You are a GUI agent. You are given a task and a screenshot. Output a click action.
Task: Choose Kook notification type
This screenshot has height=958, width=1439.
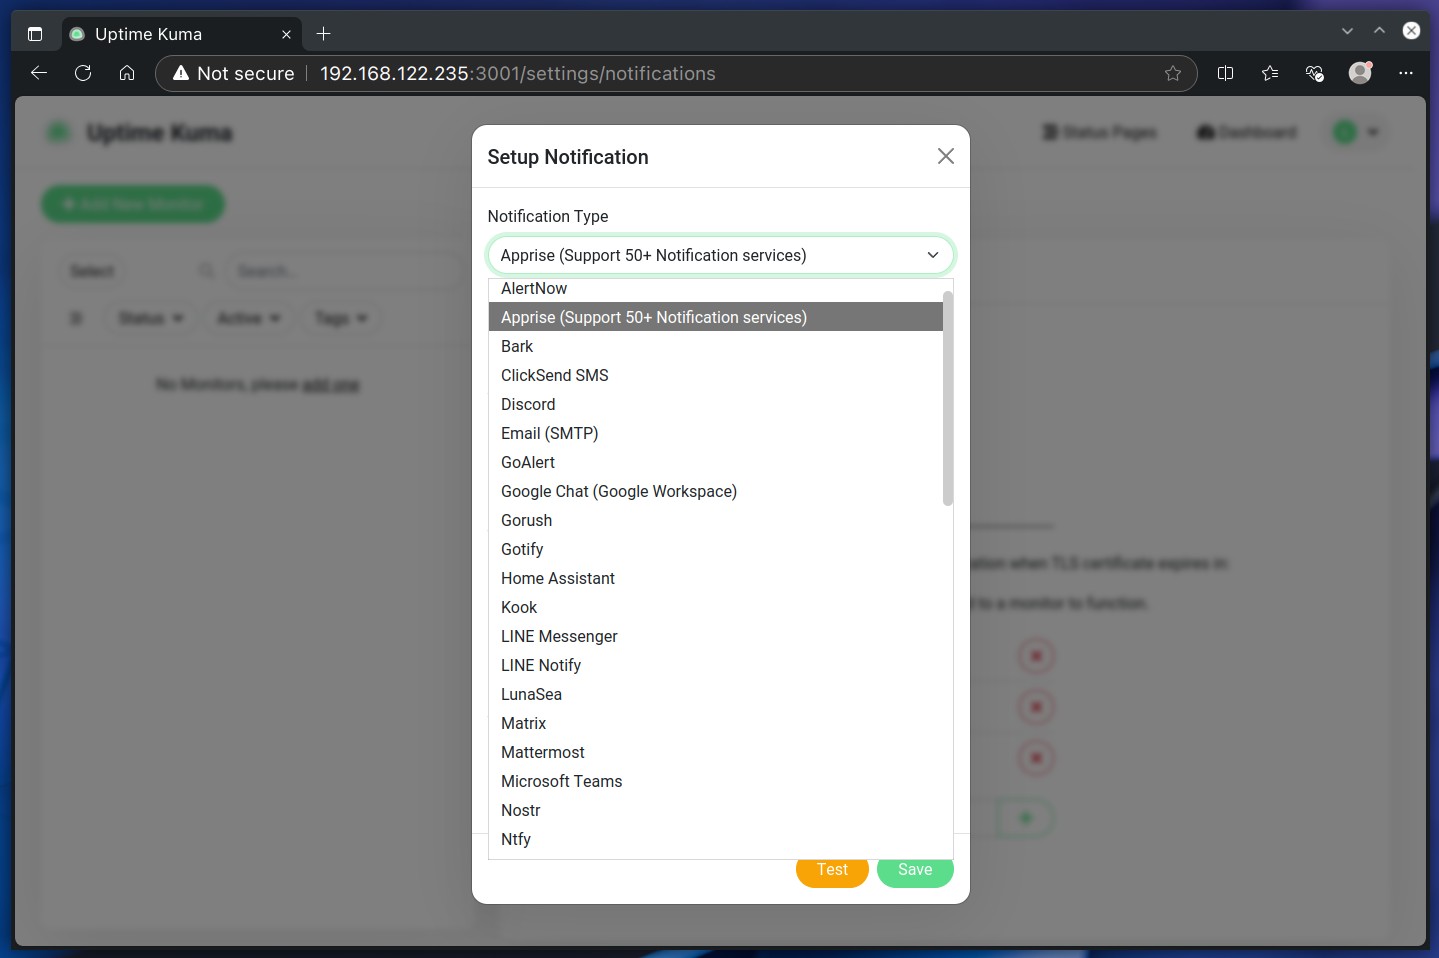716,607
